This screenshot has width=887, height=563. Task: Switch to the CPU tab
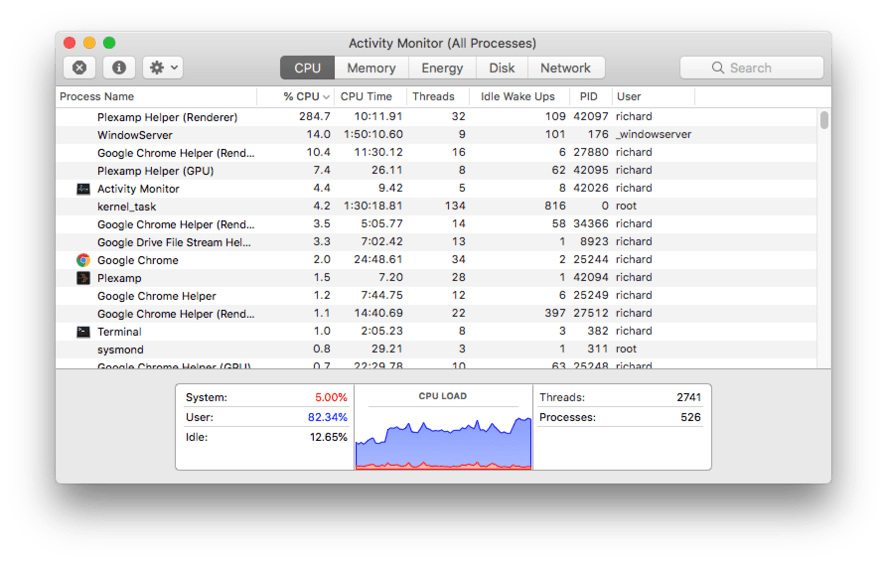(x=307, y=68)
